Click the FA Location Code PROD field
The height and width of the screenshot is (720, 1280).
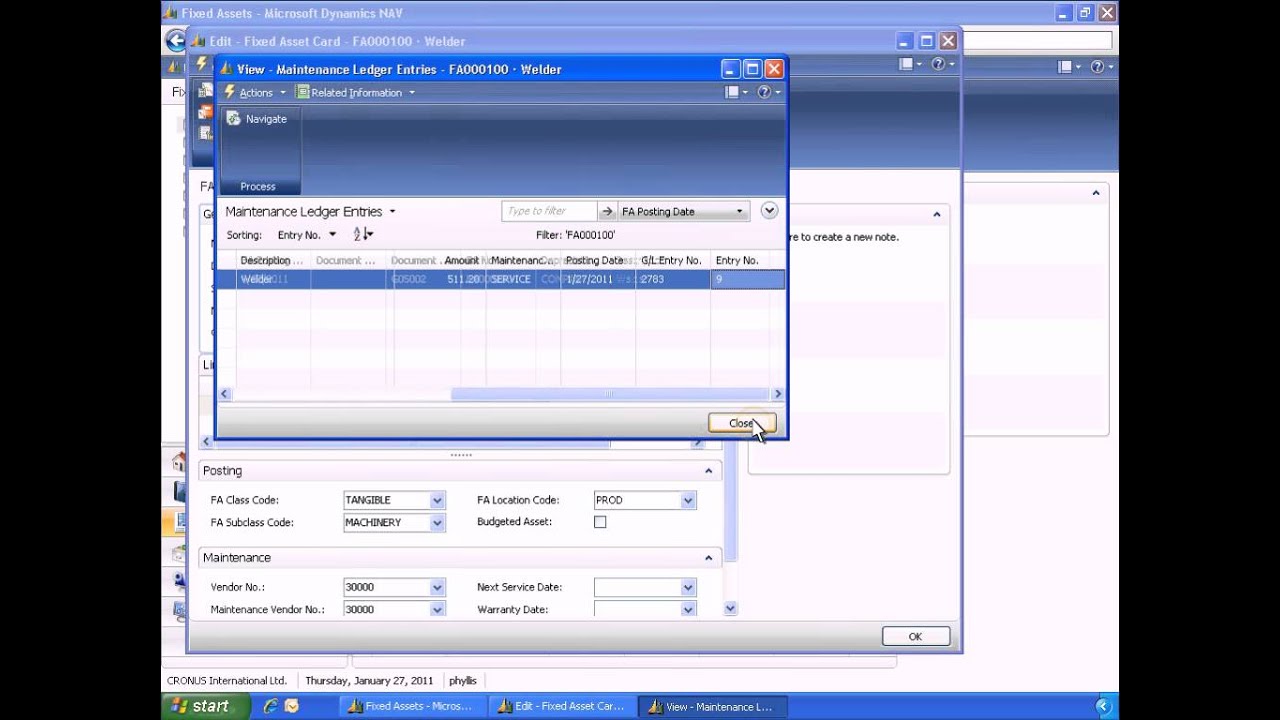click(637, 500)
